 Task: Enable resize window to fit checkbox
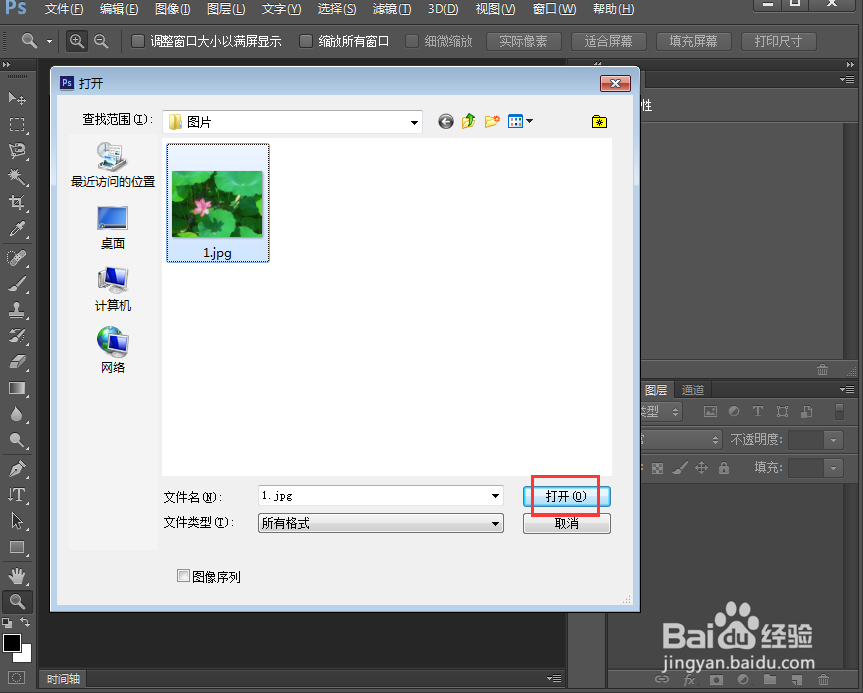tap(138, 41)
